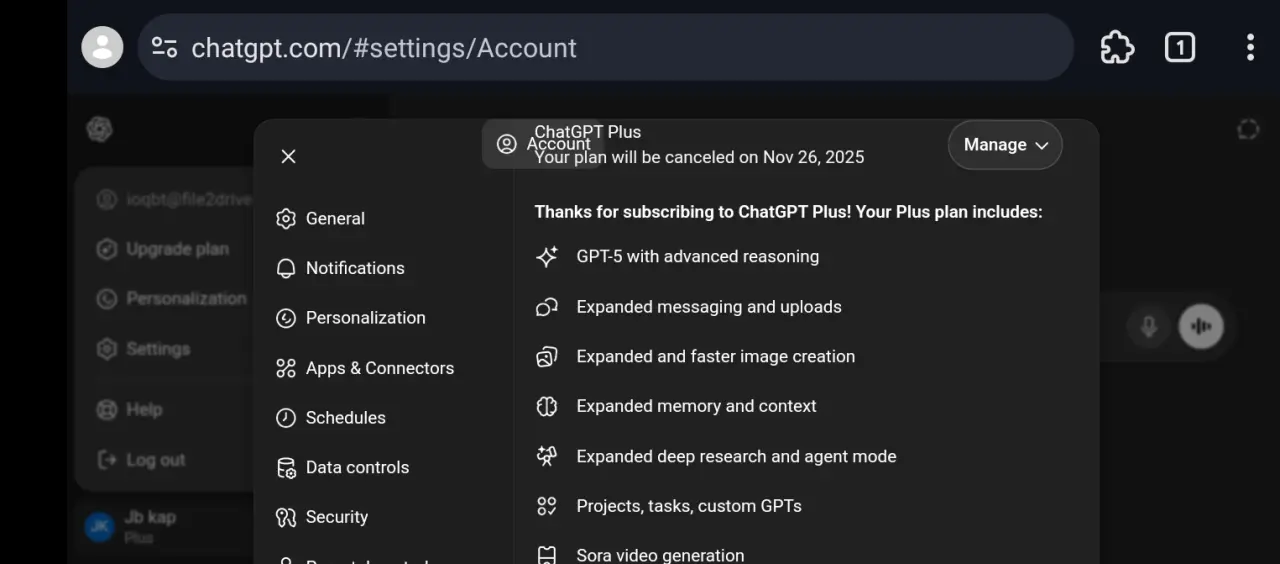Image resolution: width=1280 pixels, height=564 pixels.
Task: Click the ChatGPT logo icon in sidebar
Action: point(99,129)
